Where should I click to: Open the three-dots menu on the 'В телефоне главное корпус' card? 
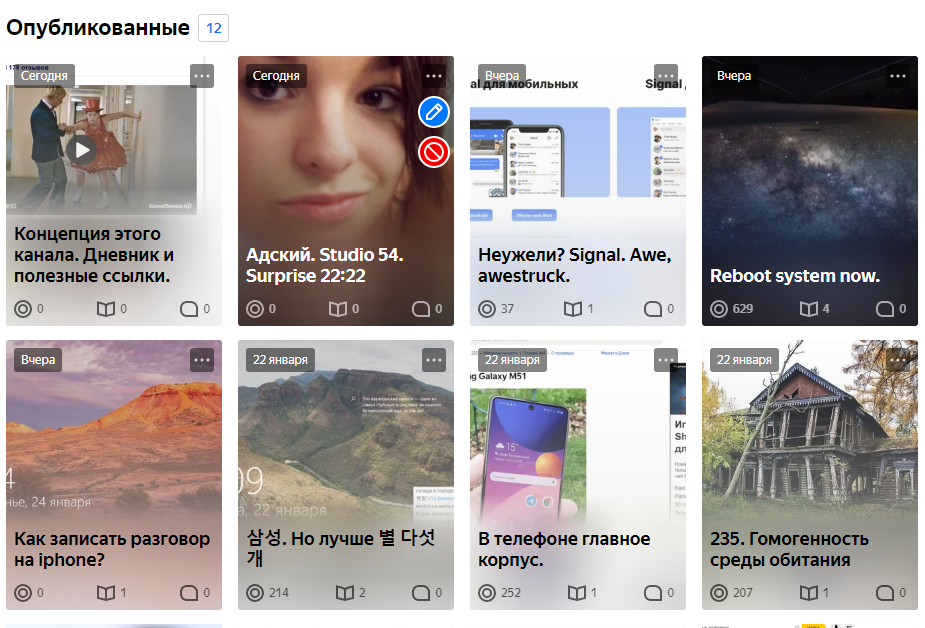pyautogui.click(x=666, y=360)
